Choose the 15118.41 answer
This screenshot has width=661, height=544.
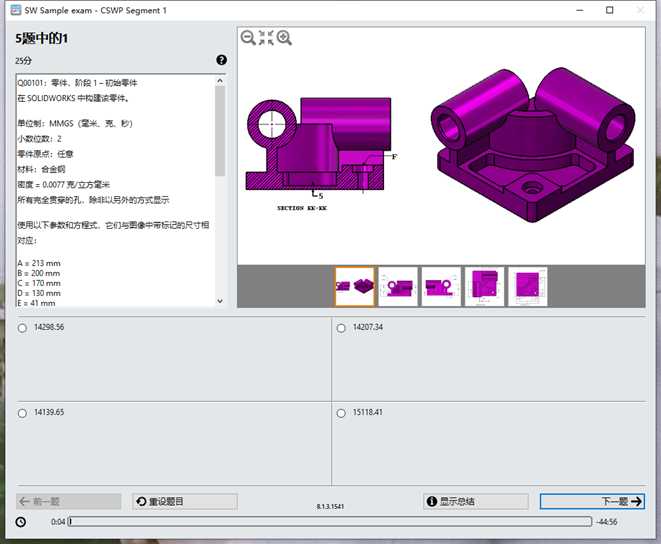(342, 412)
